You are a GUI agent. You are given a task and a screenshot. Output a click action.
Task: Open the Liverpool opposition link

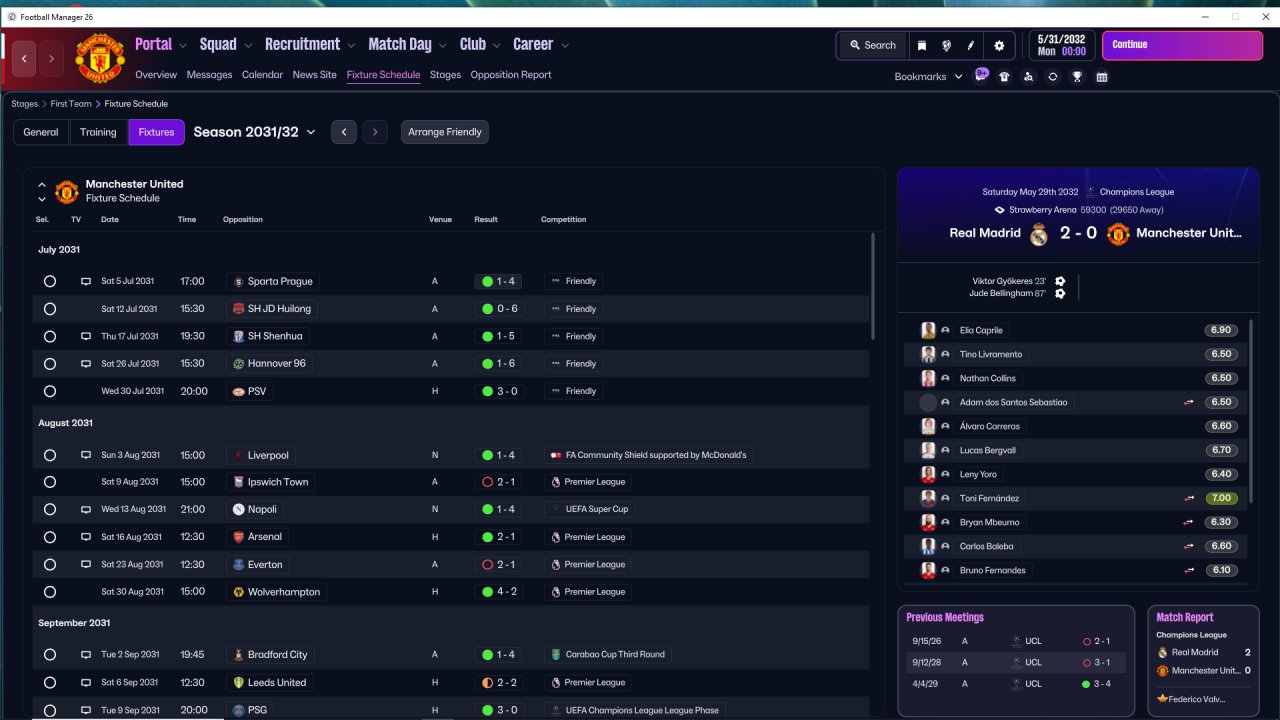(x=260, y=455)
